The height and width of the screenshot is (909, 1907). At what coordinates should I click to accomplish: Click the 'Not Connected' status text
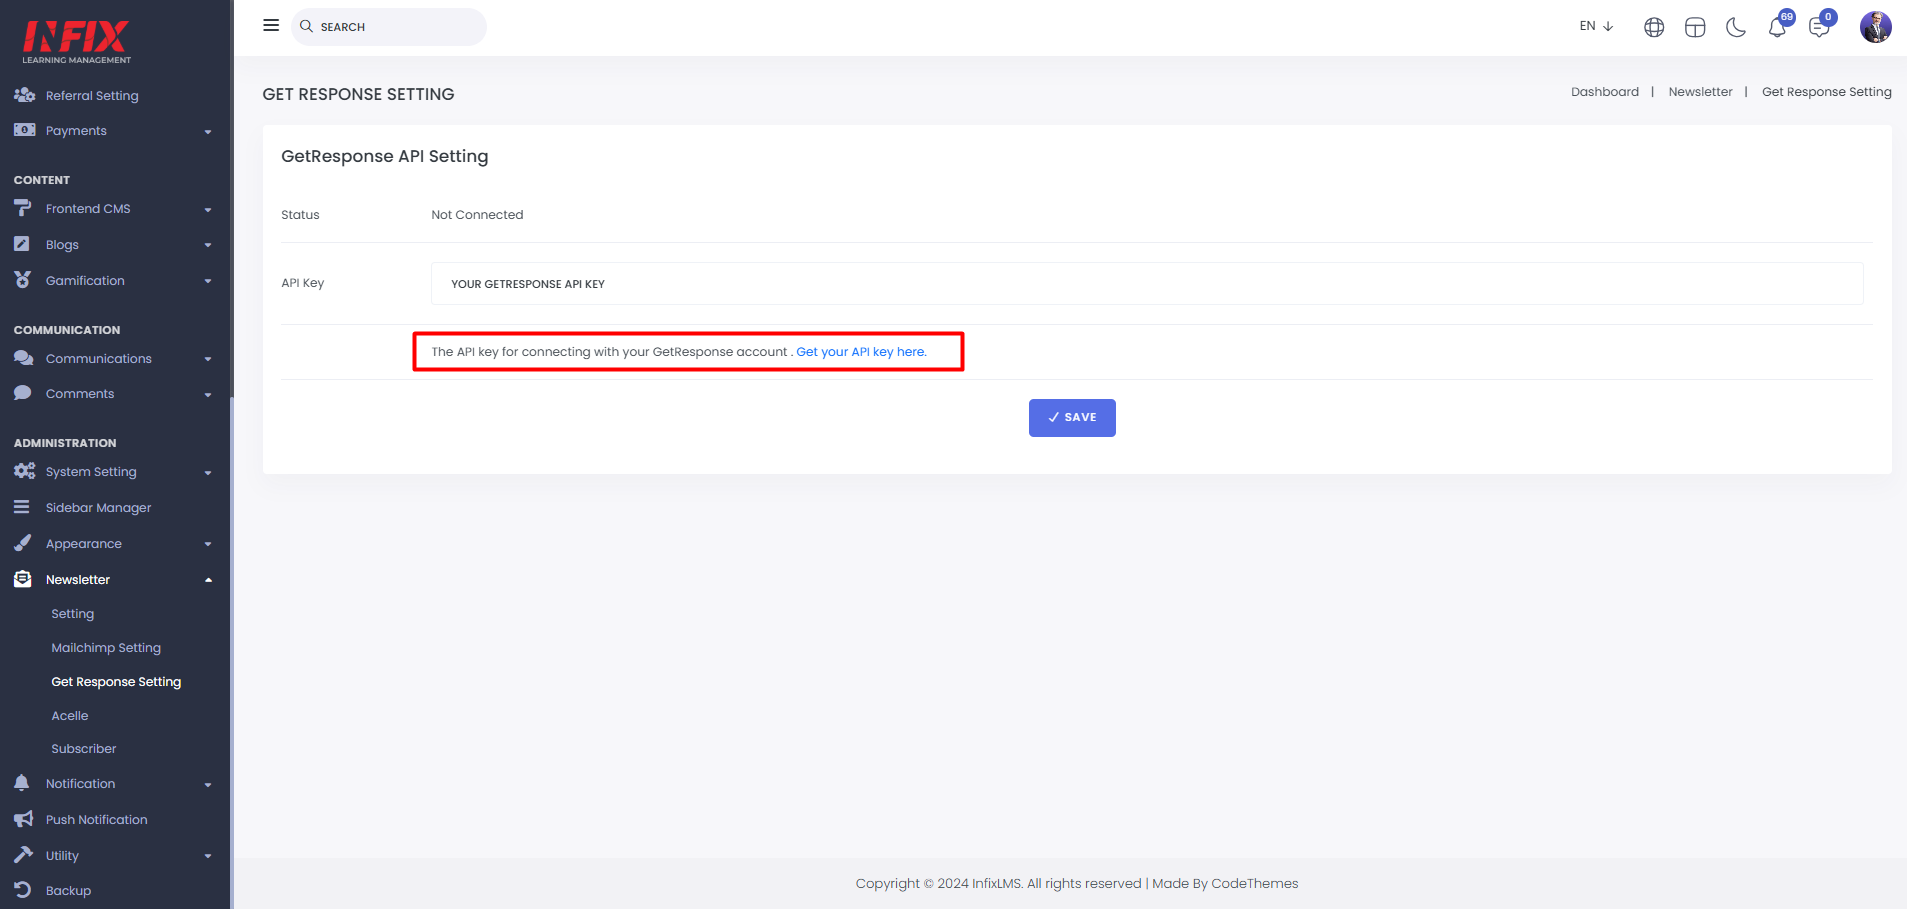(x=477, y=215)
